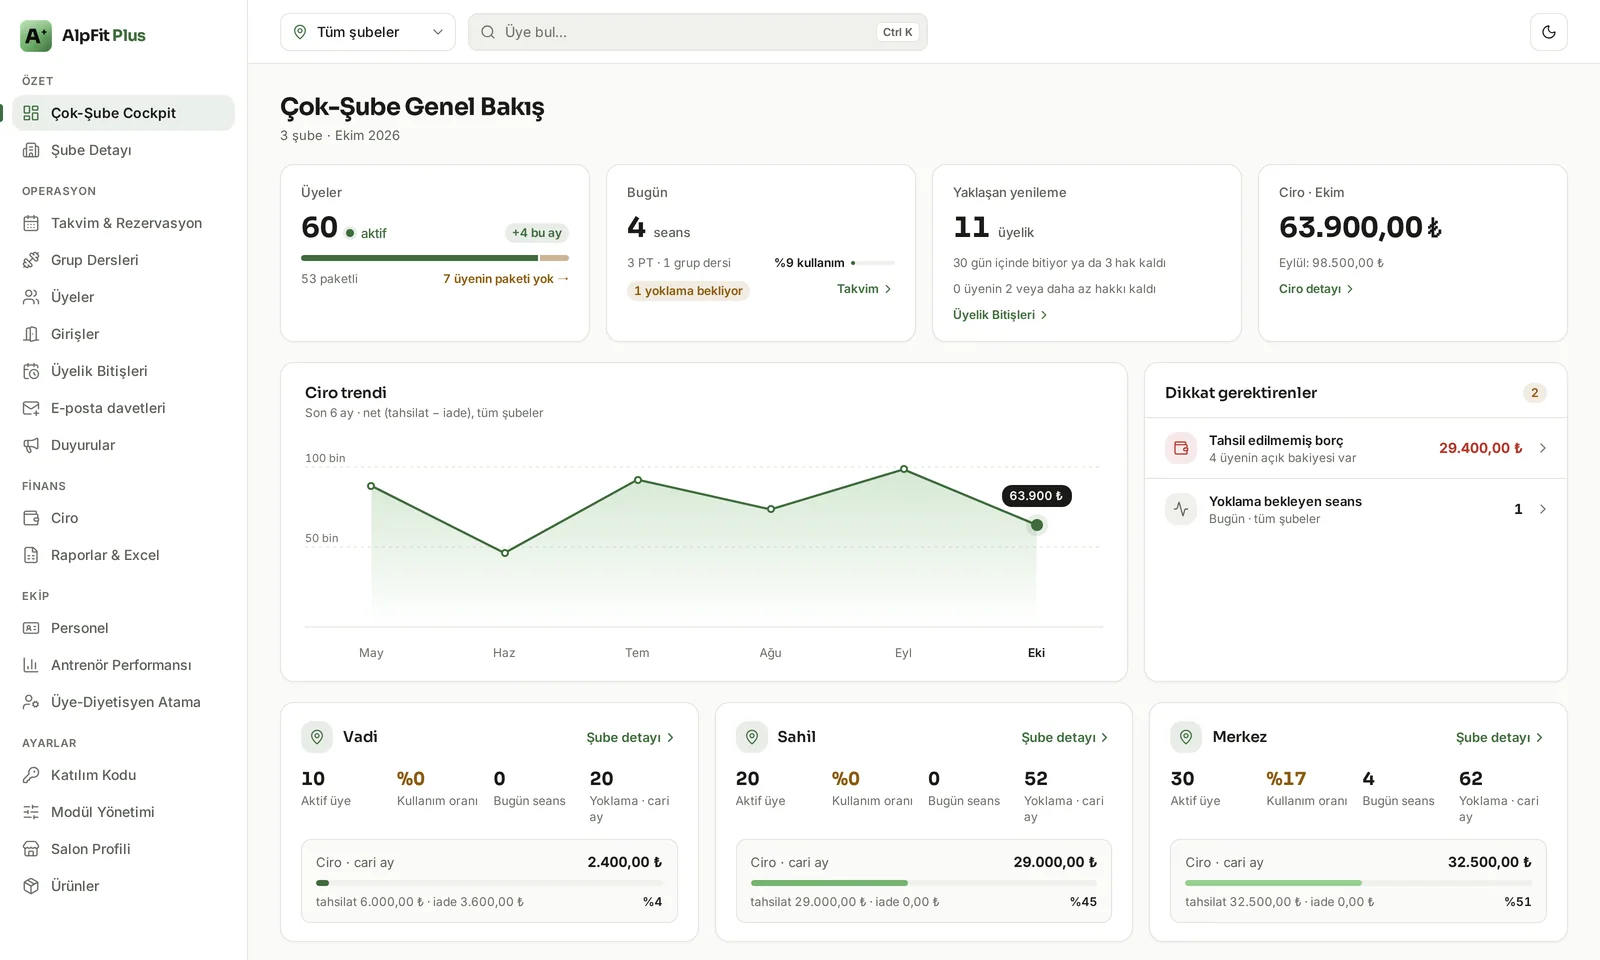Click the Eki data point on chart
The height and width of the screenshot is (960, 1600).
tap(1037, 525)
